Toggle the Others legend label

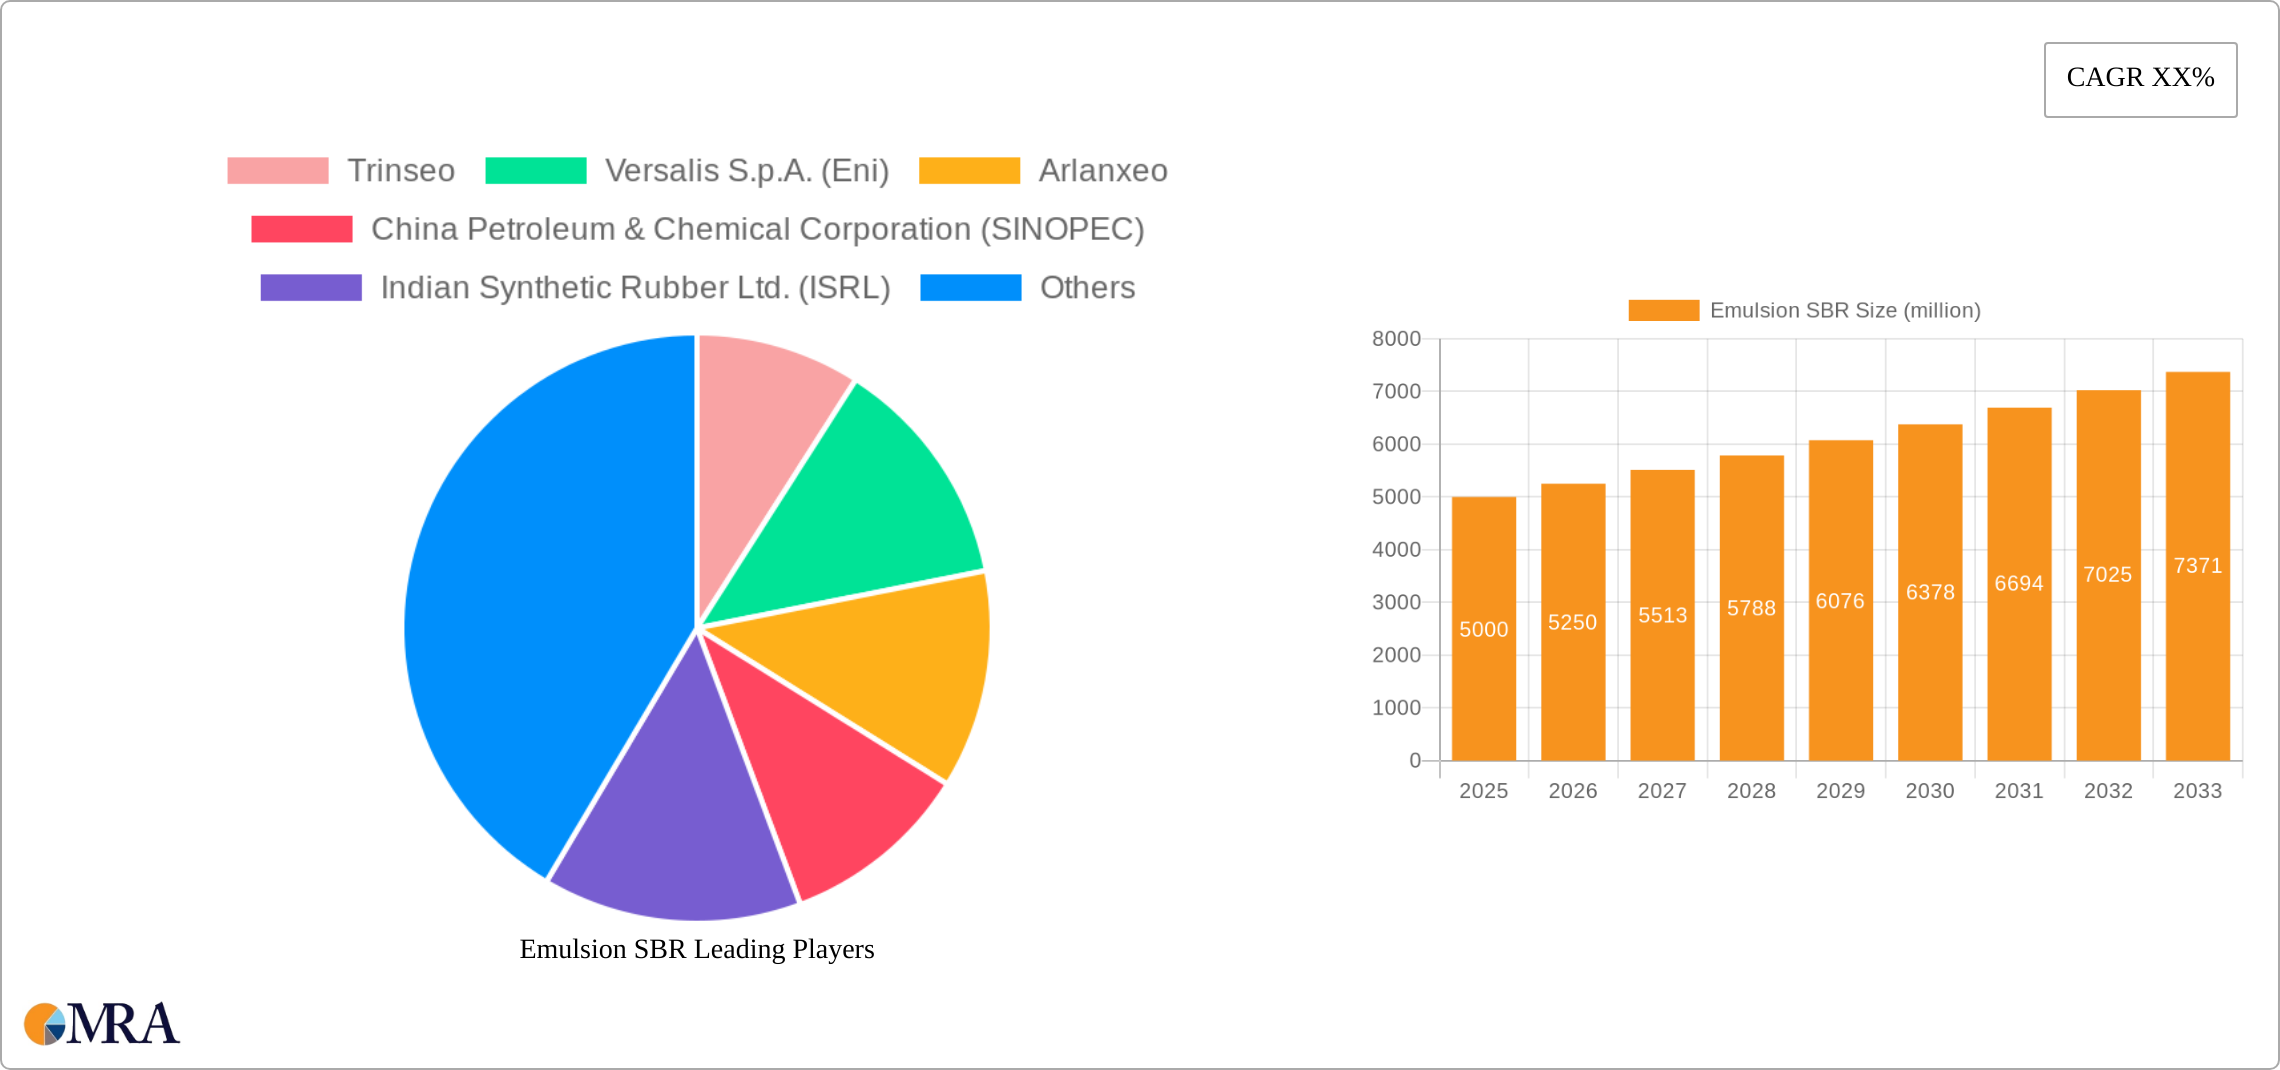click(x=1087, y=288)
